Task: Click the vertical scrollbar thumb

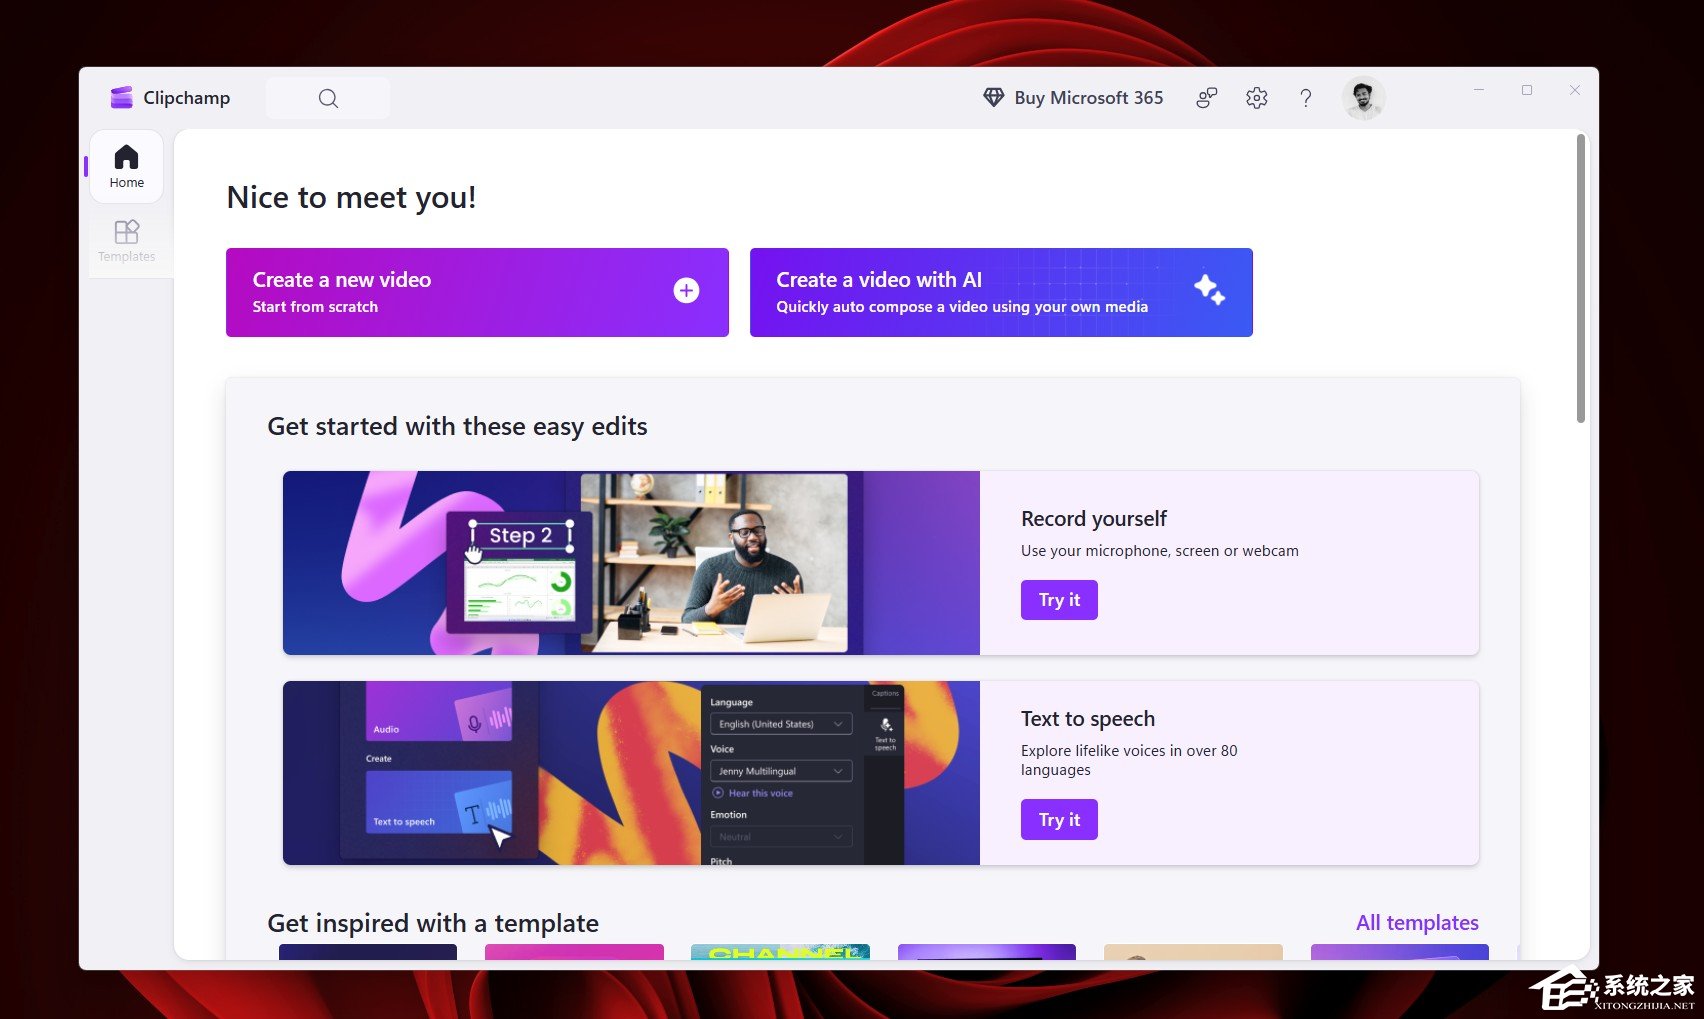Action: coord(1581,278)
